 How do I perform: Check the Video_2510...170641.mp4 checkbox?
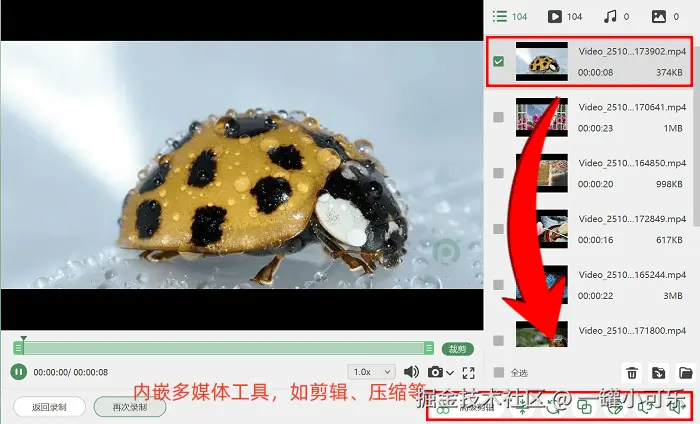pyautogui.click(x=499, y=117)
